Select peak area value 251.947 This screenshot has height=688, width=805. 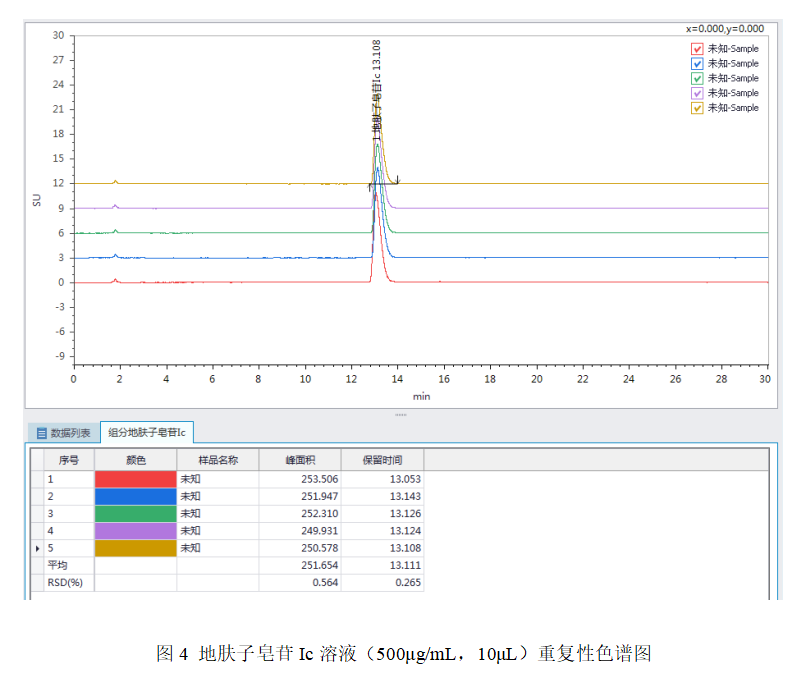click(319, 496)
